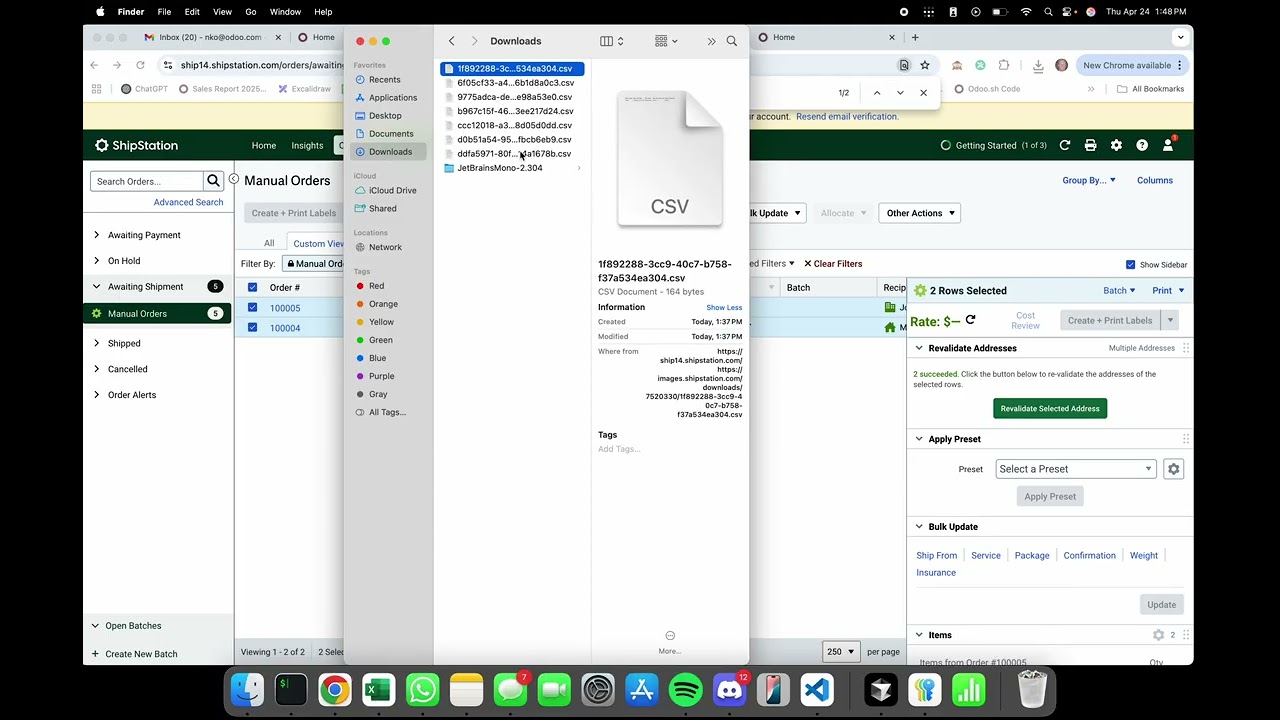Click the search orders magnifier button
Image resolution: width=1280 pixels, height=720 pixels.
[213, 181]
